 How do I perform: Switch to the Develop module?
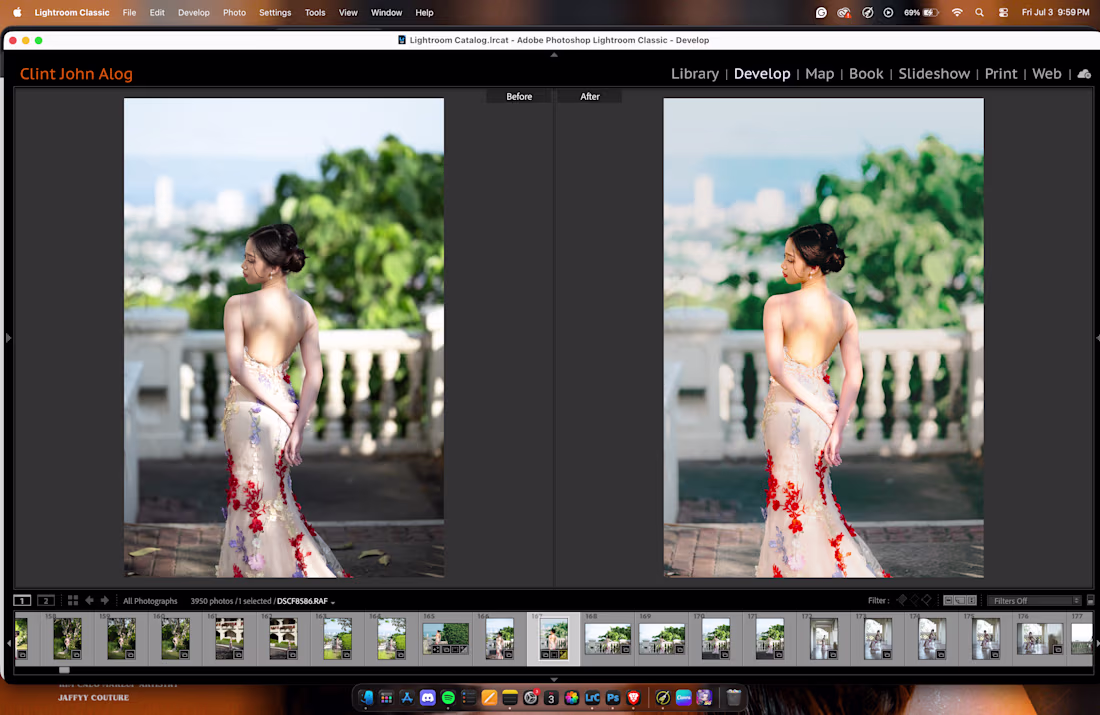[762, 74]
